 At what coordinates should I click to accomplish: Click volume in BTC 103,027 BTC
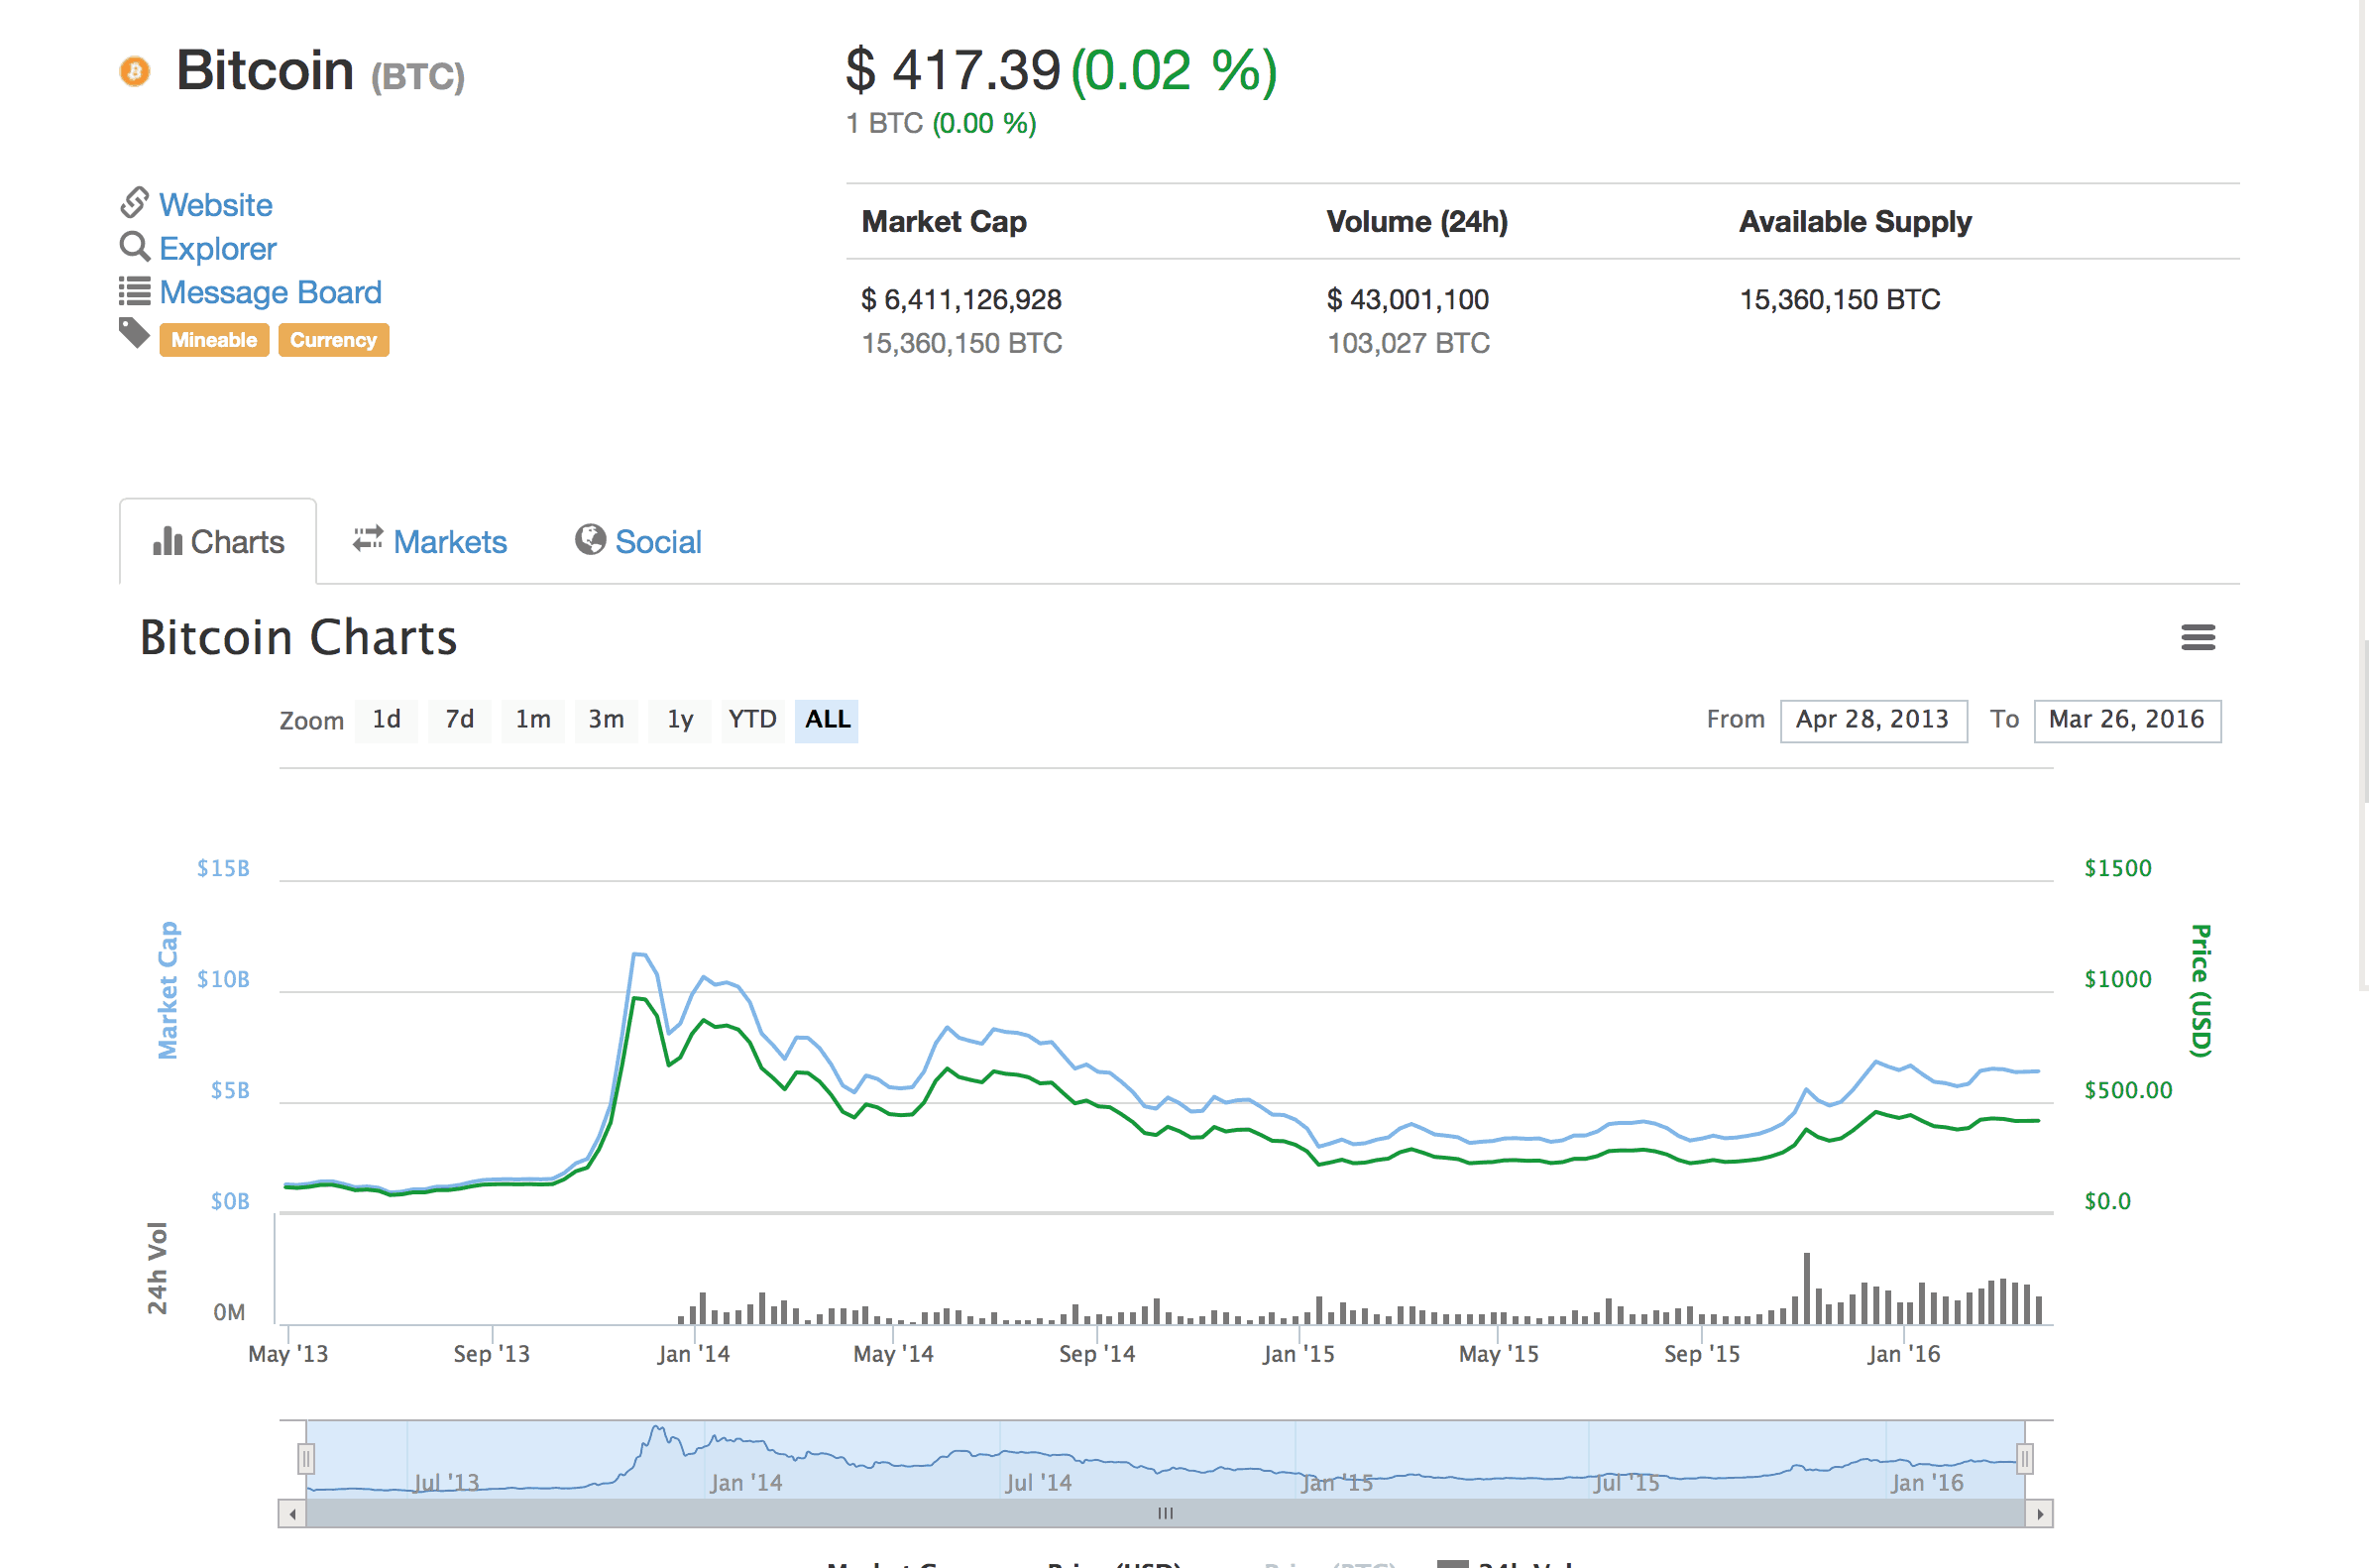(1408, 343)
